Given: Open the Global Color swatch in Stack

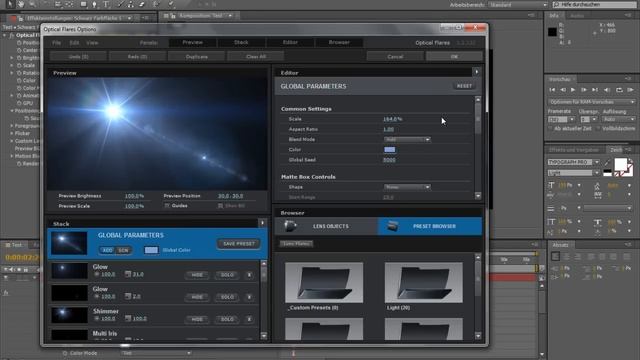Looking at the screenshot, I should (151, 250).
